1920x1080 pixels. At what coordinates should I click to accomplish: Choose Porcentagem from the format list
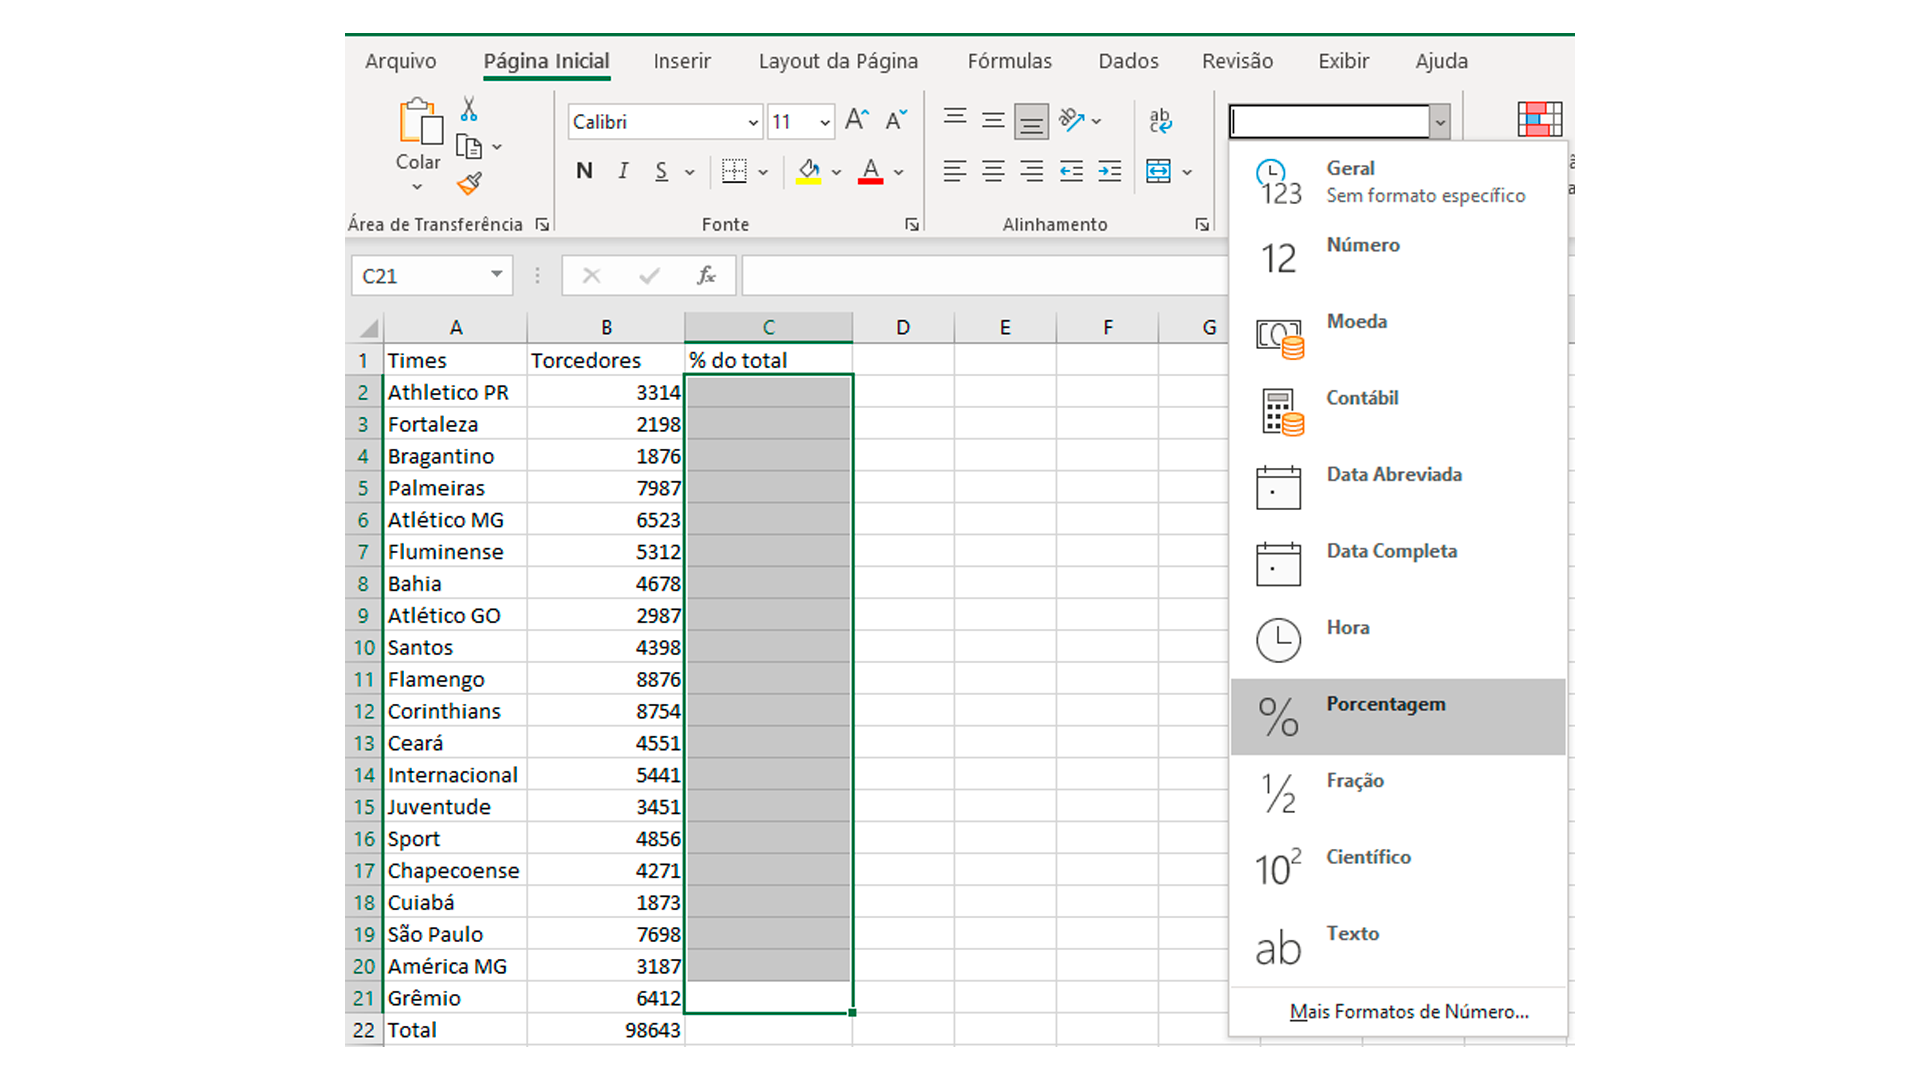click(x=1385, y=712)
